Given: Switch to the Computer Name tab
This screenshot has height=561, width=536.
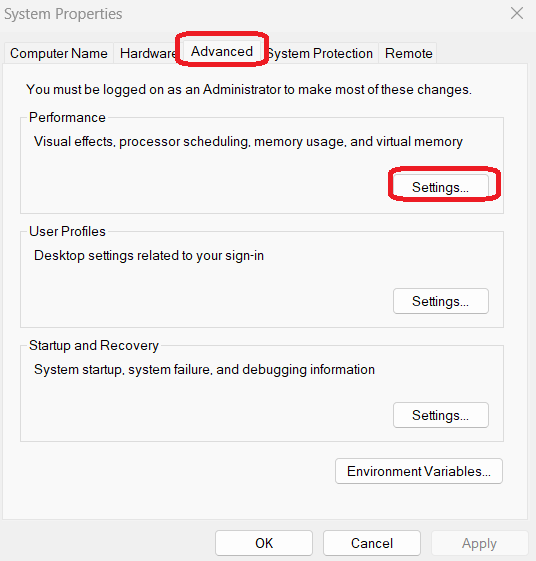Looking at the screenshot, I should pos(59,53).
